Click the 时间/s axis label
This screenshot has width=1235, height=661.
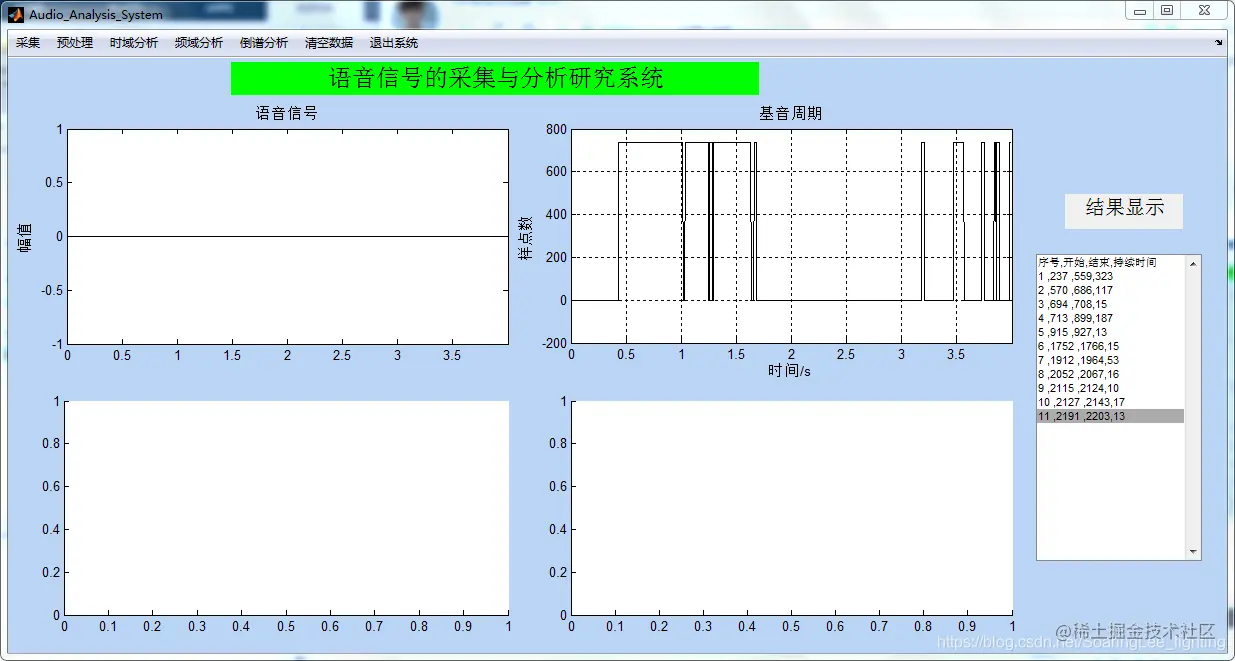[x=790, y=371]
